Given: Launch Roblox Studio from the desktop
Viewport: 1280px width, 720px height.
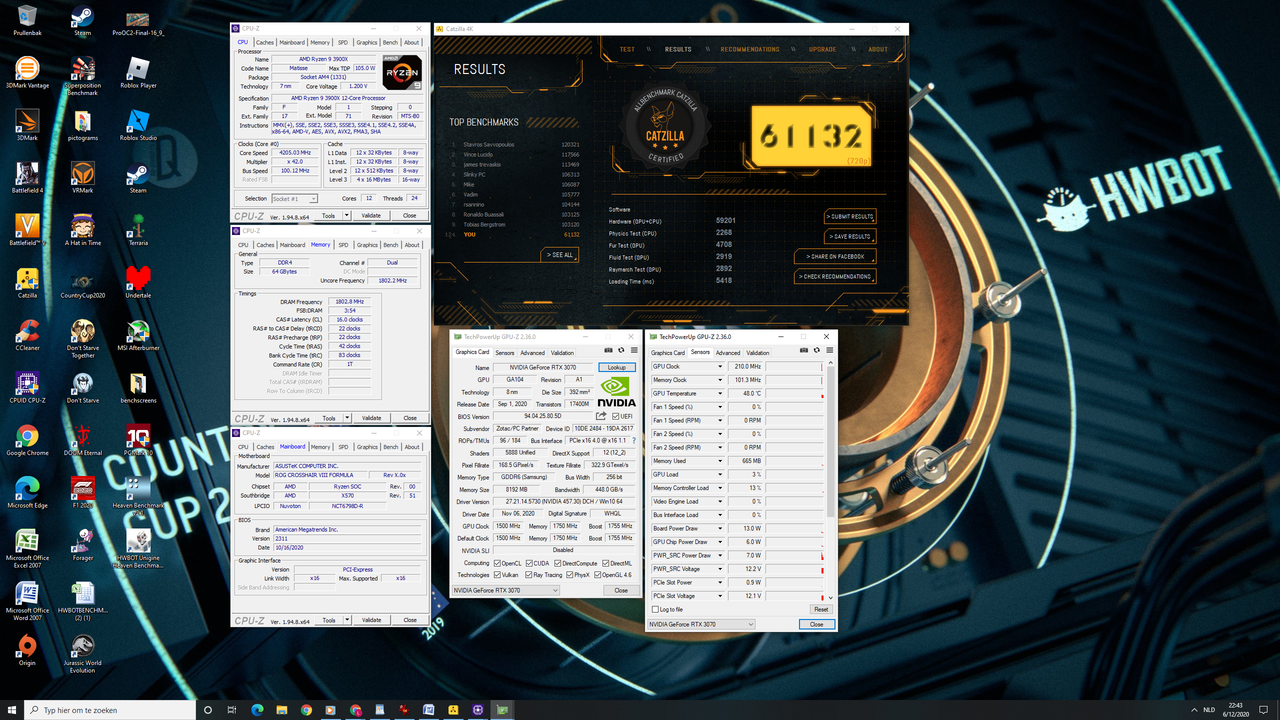Looking at the screenshot, I should click(138, 124).
